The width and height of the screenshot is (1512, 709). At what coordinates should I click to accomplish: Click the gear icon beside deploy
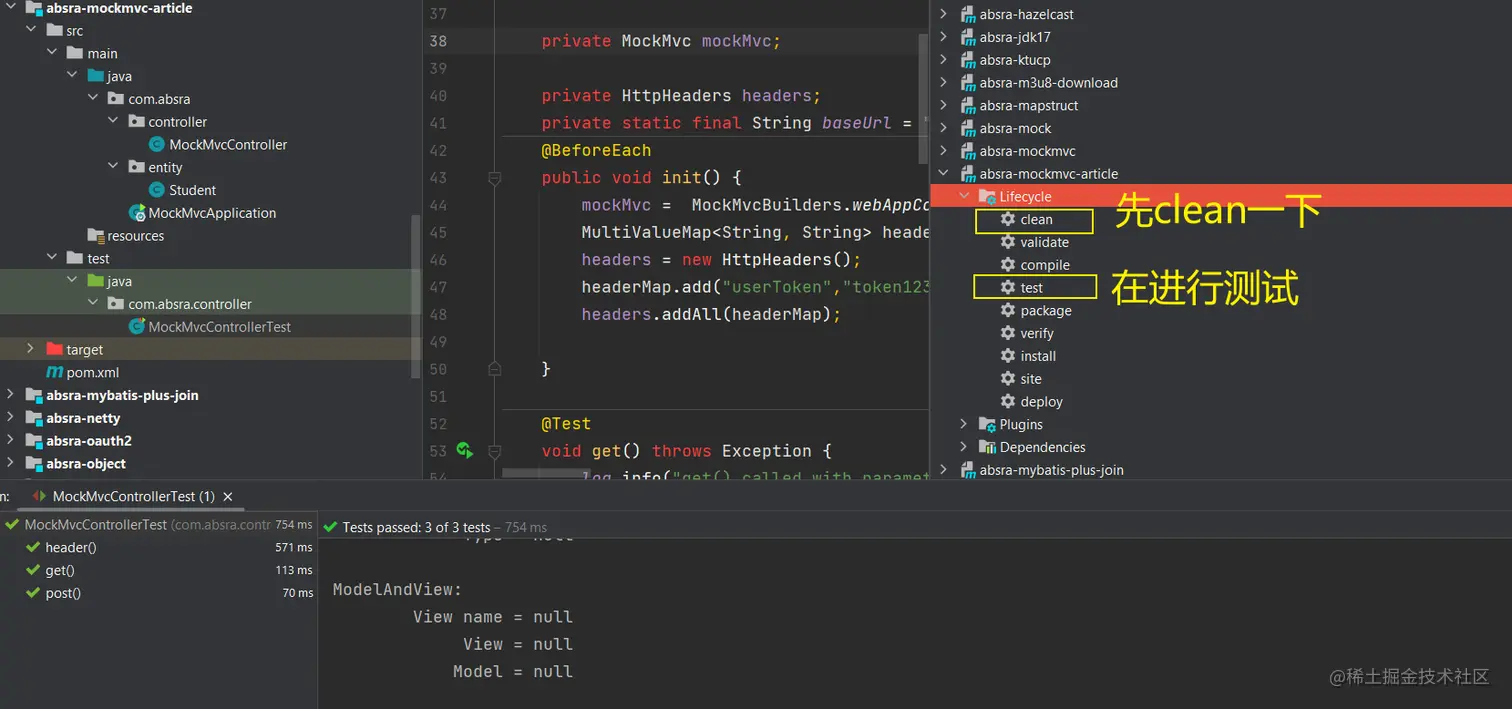point(1008,401)
